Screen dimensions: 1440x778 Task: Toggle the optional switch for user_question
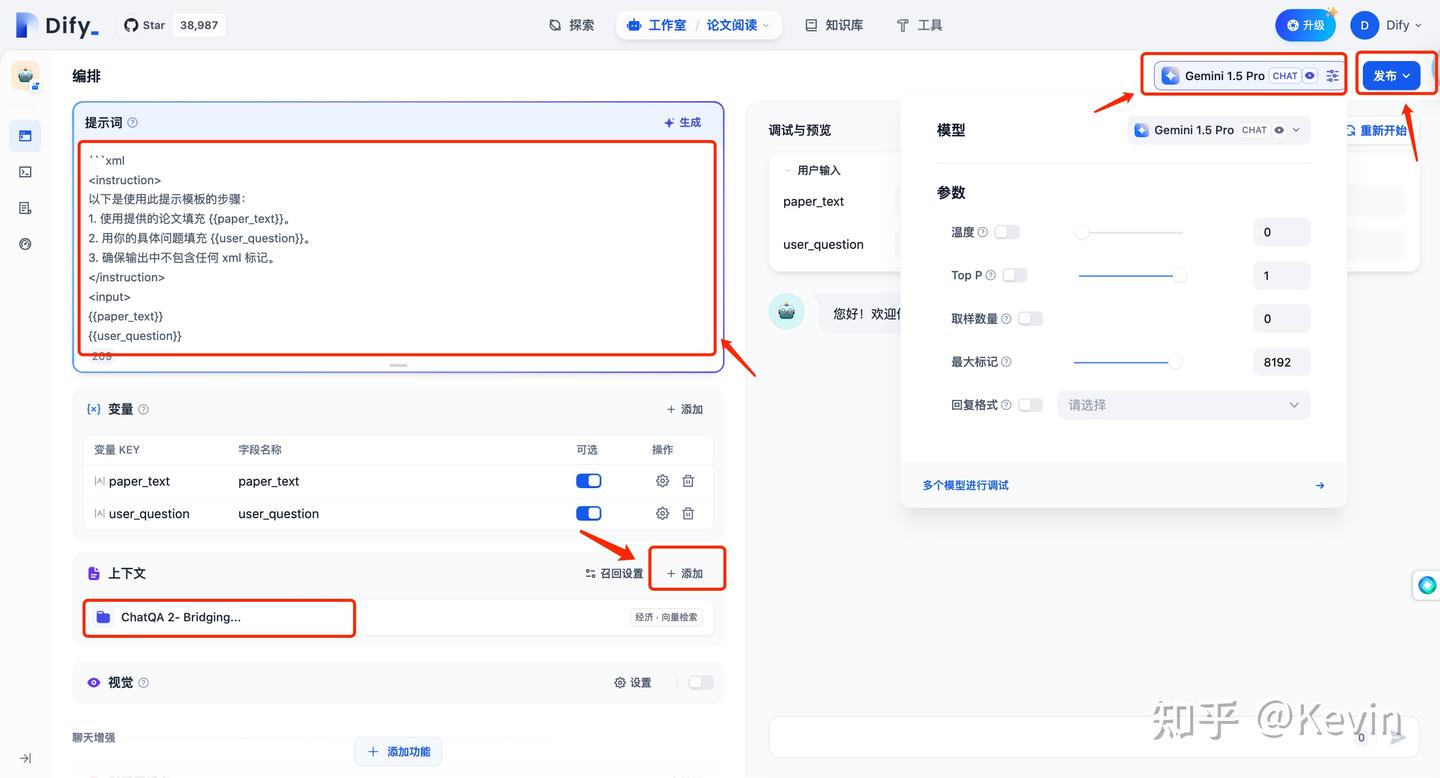[589, 513]
